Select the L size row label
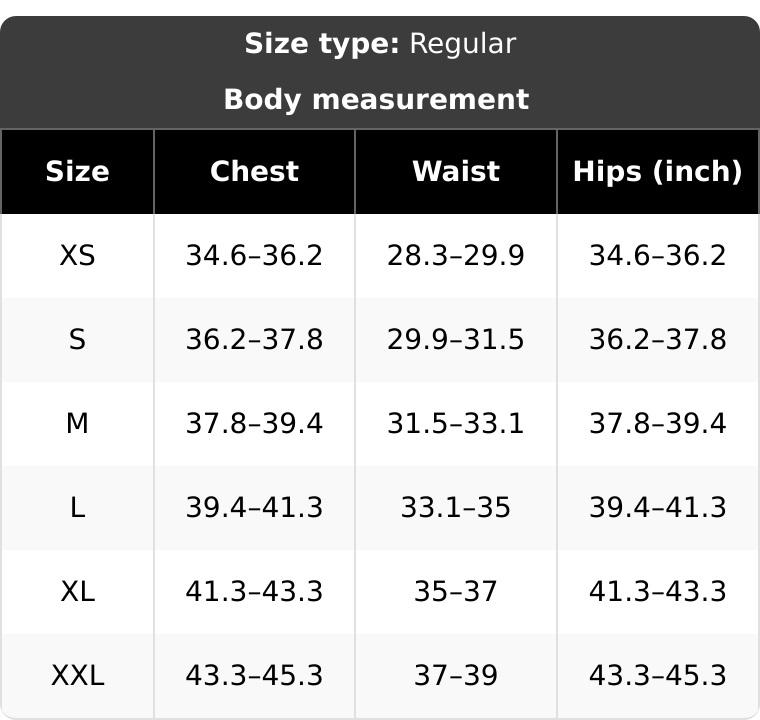760x720 pixels. (x=78, y=508)
